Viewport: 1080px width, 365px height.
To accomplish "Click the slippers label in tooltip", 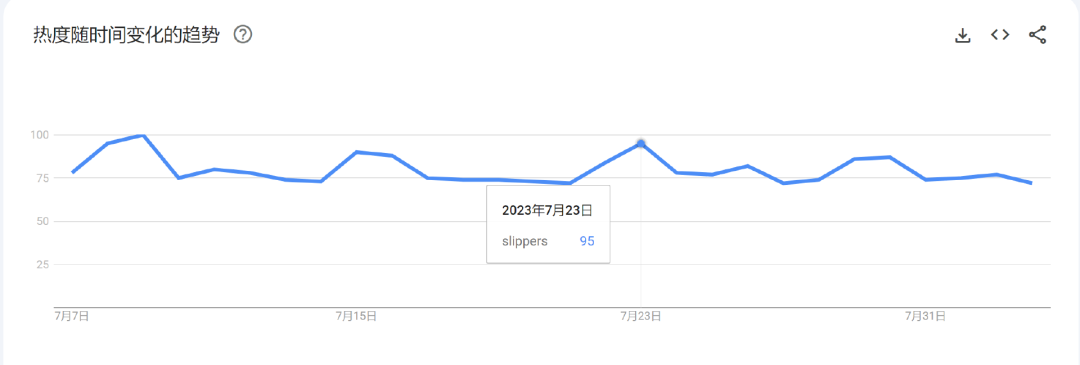I will point(525,242).
